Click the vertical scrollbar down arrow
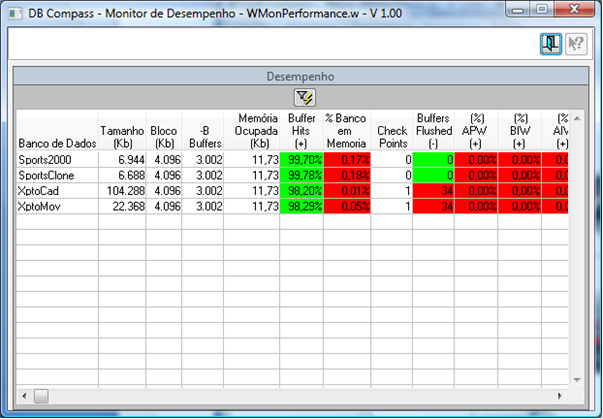 [x=577, y=380]
